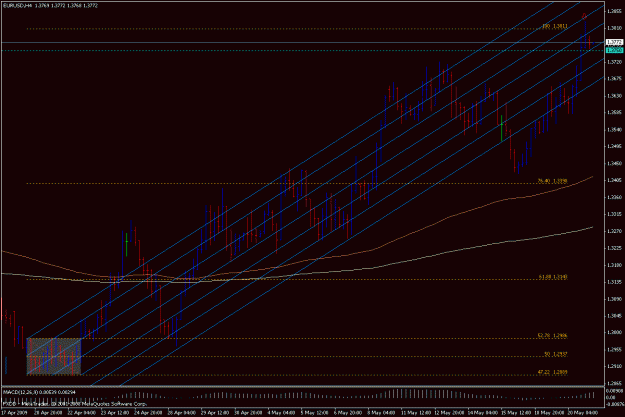Image resolution: width=625 pixels, height=417 pixels.
Task: Click the 1.3135 price axis label
Action: pos(614,282)
